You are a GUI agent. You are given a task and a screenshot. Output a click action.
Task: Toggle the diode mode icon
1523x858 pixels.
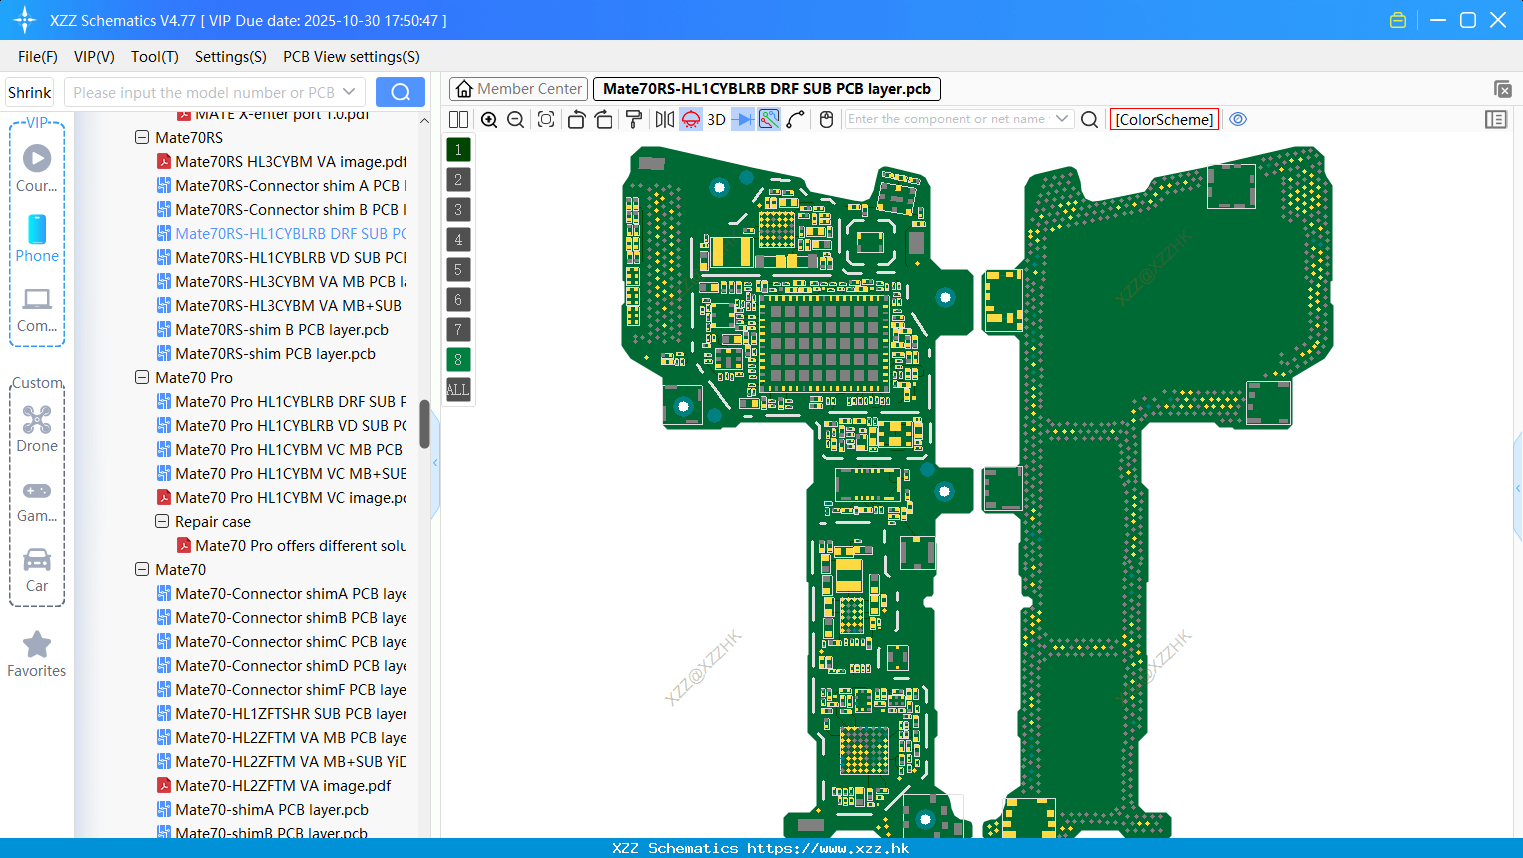[x=743, y=119]
